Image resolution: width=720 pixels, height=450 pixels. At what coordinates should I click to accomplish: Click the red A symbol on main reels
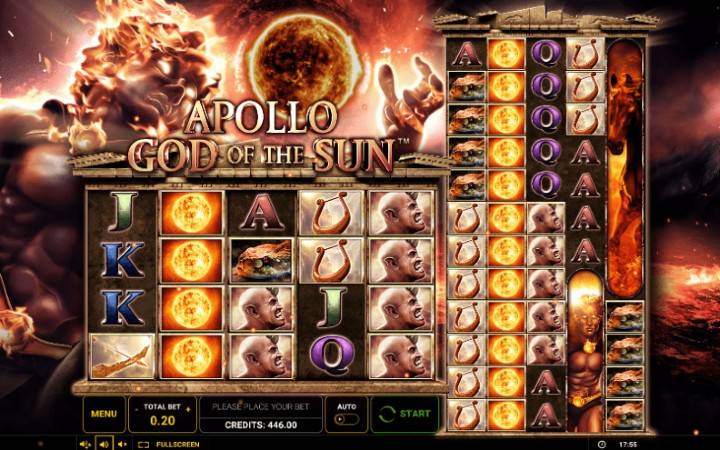click(261, 212)
